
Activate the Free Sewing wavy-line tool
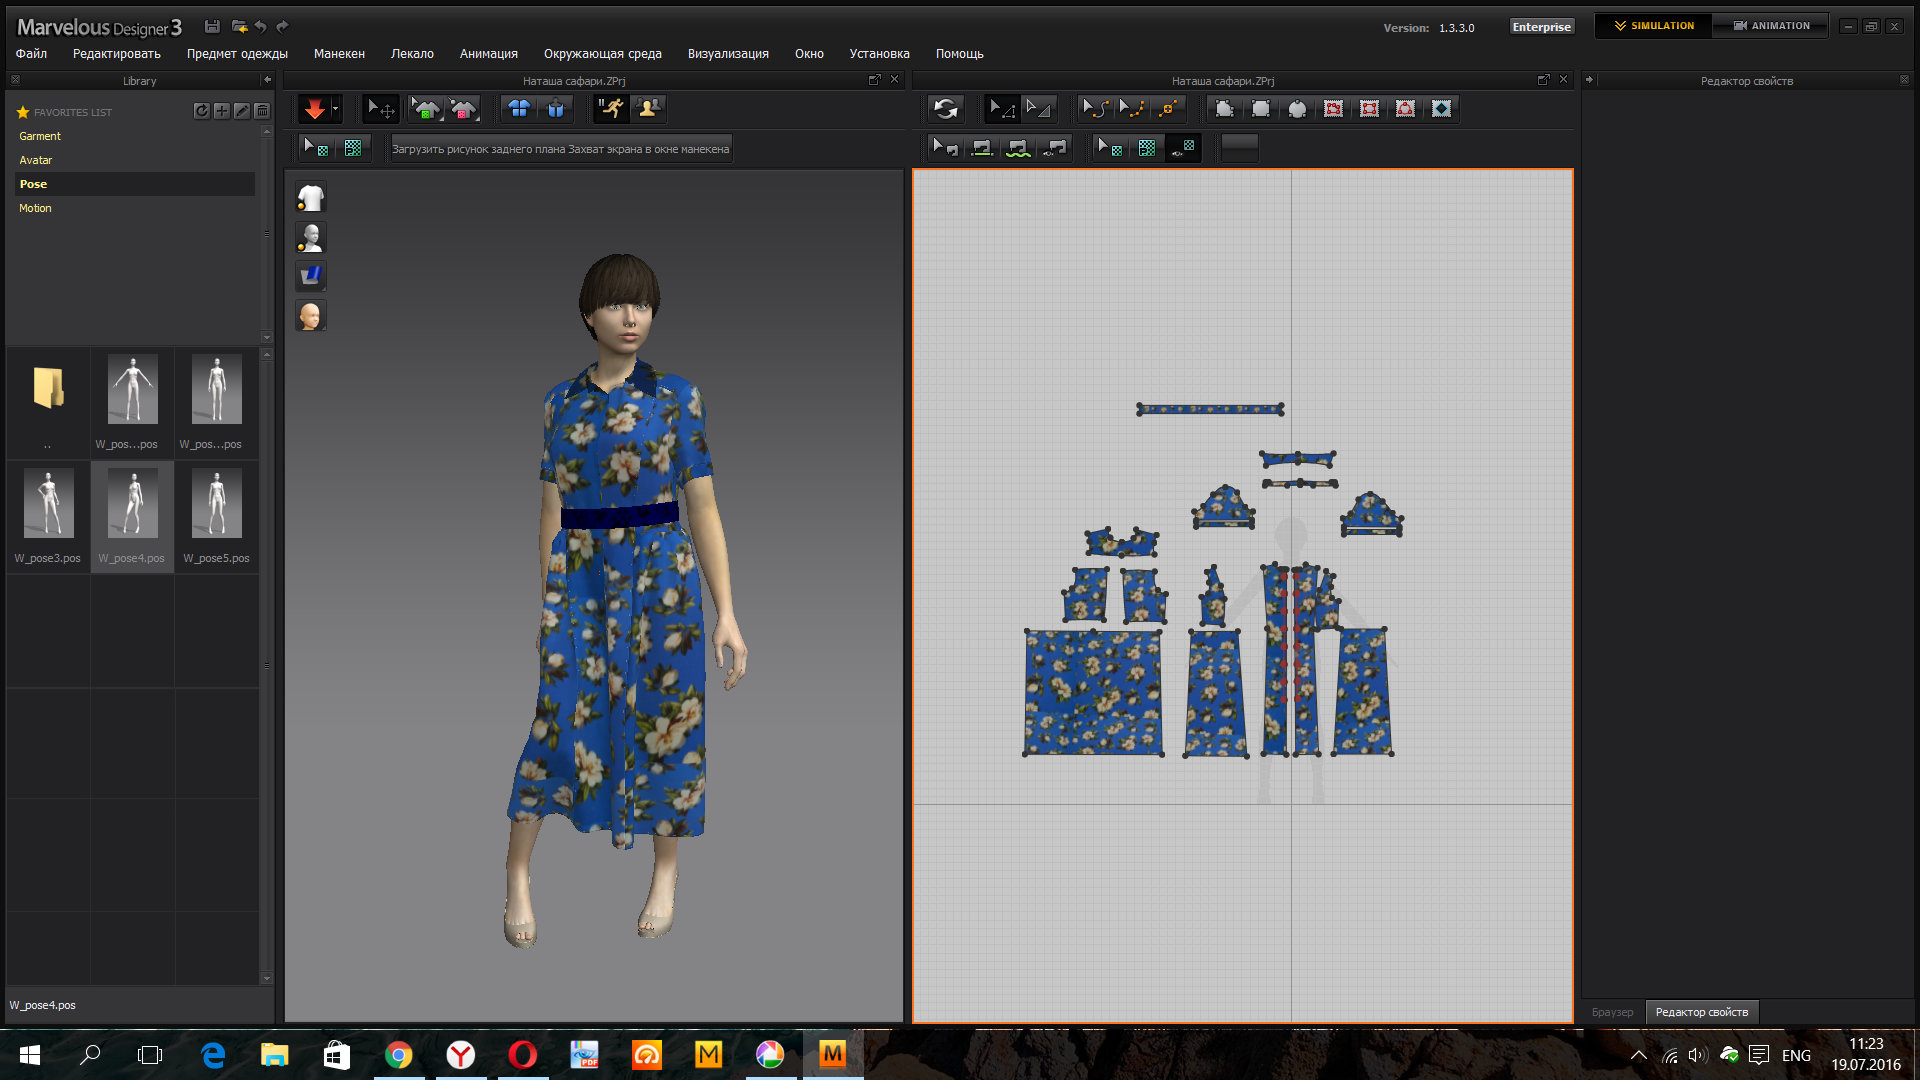coord(1018,148)
